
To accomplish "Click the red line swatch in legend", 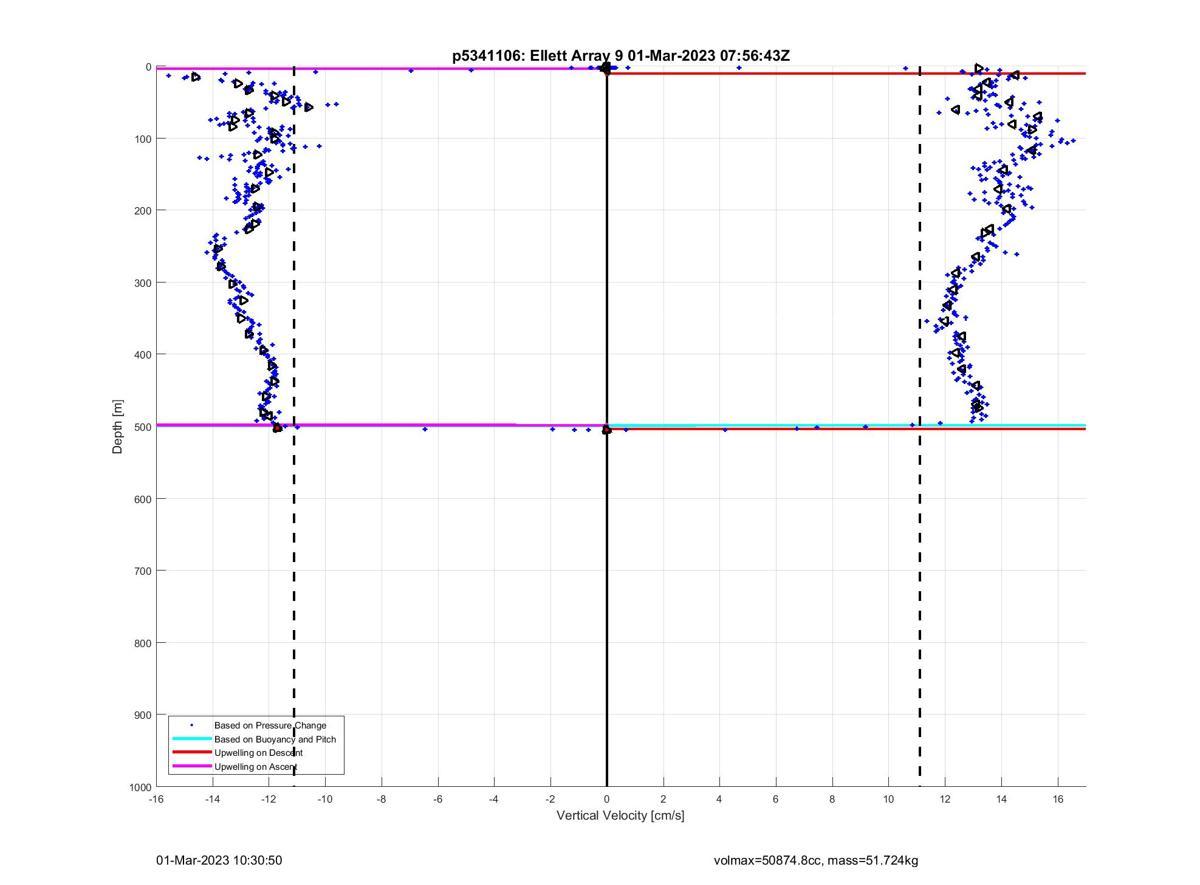I will point(192,752).
